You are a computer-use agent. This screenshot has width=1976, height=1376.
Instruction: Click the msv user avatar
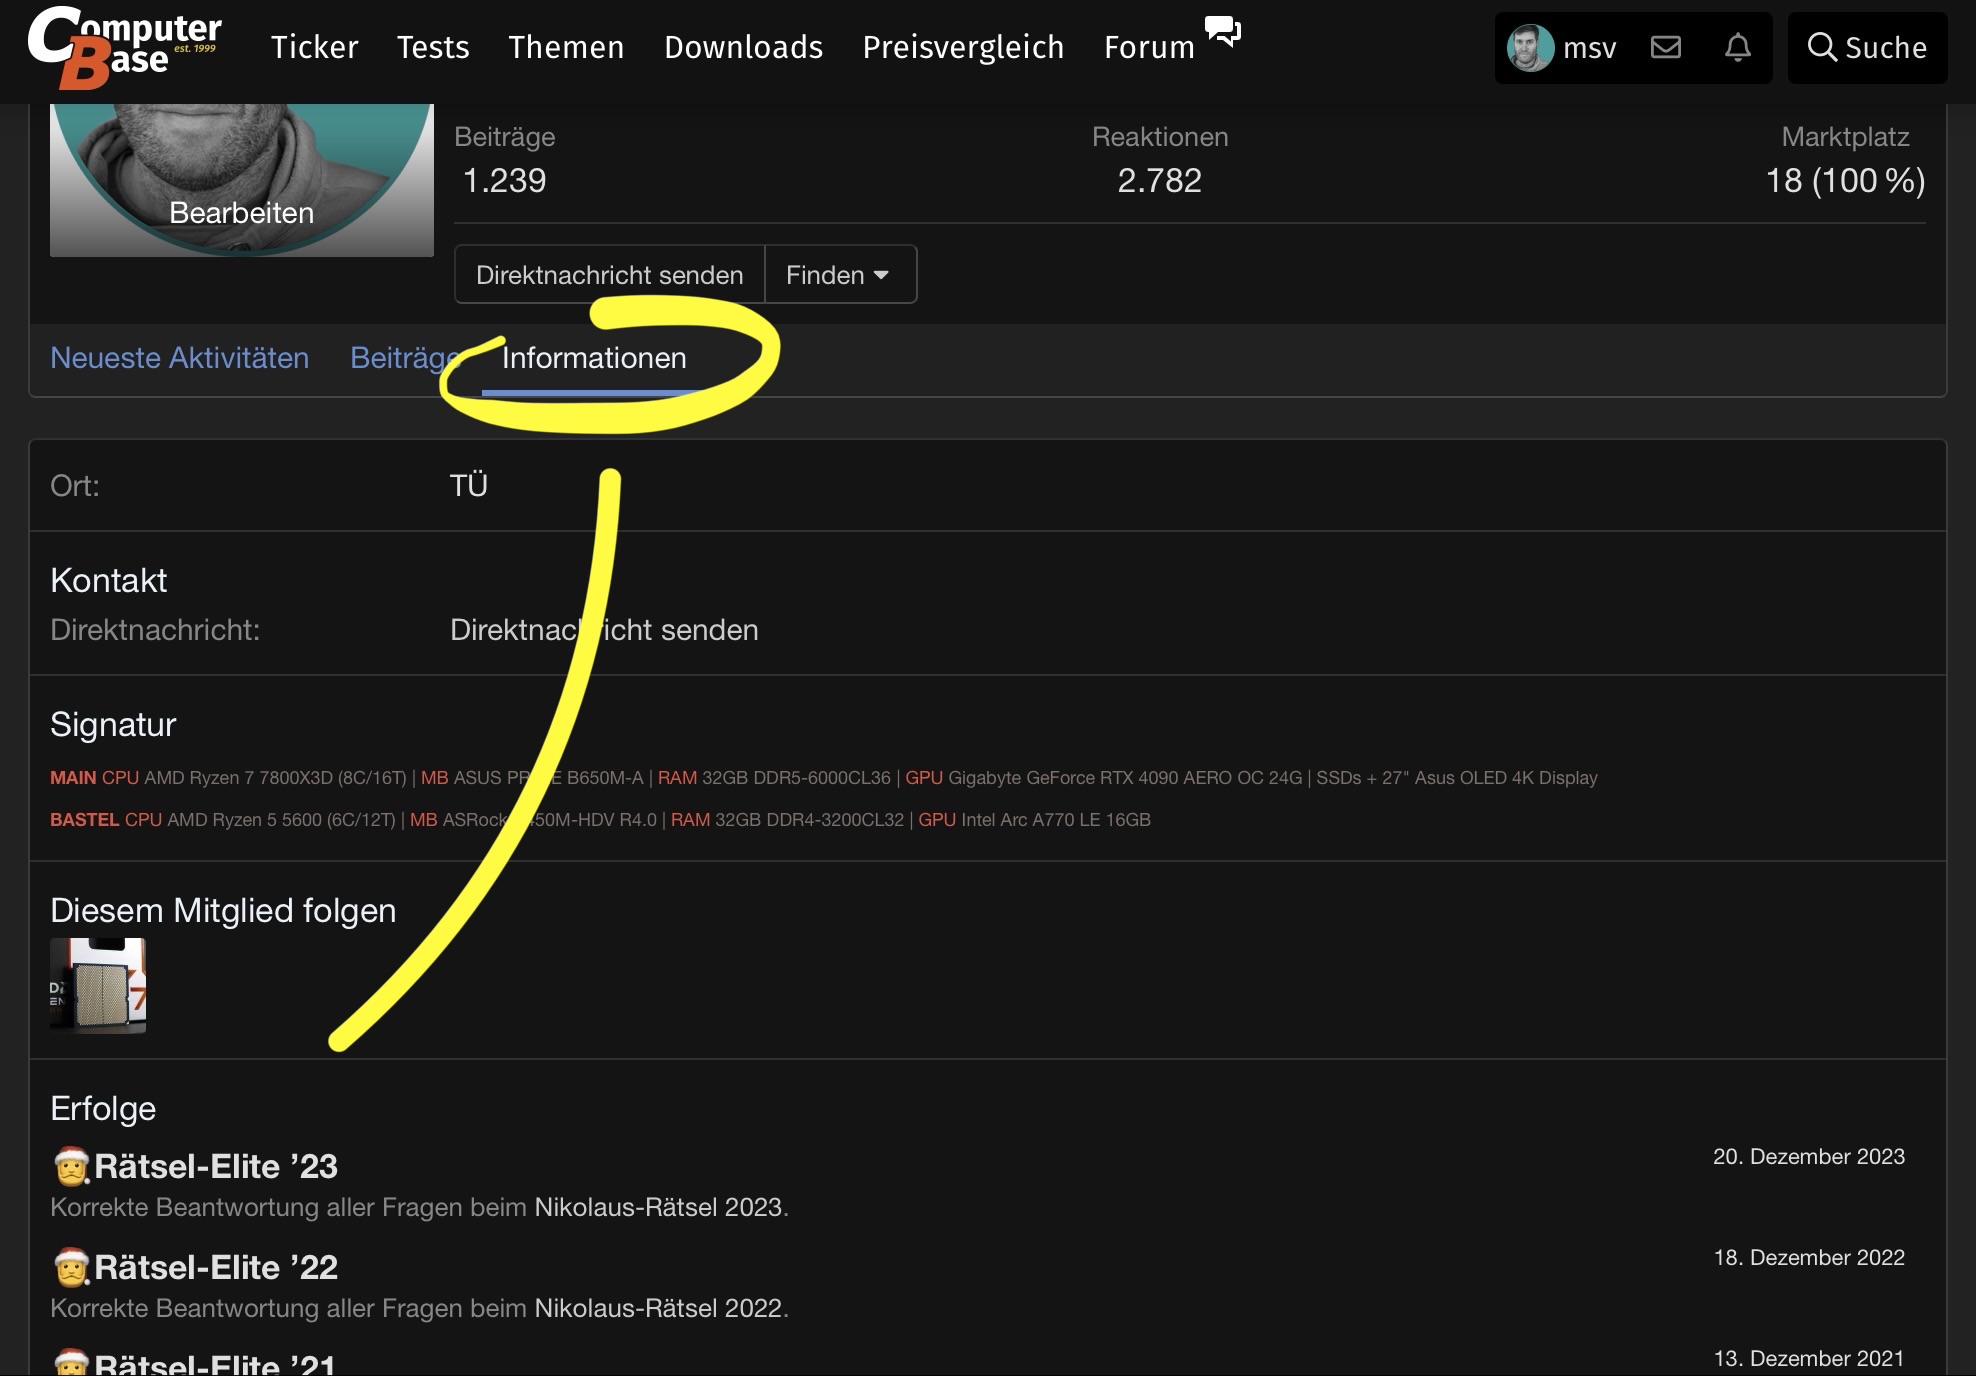(1530, 47)
